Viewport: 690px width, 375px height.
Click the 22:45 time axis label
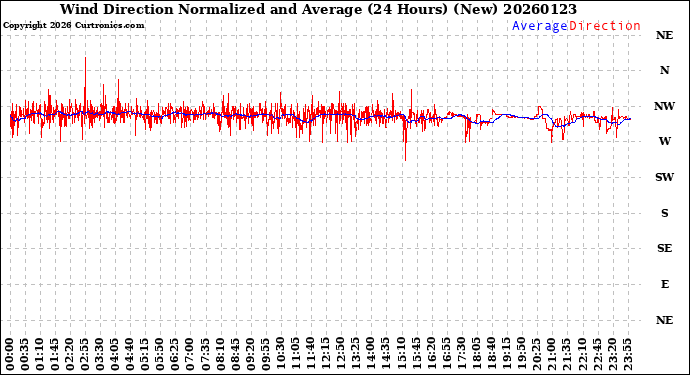click(597, 354)
